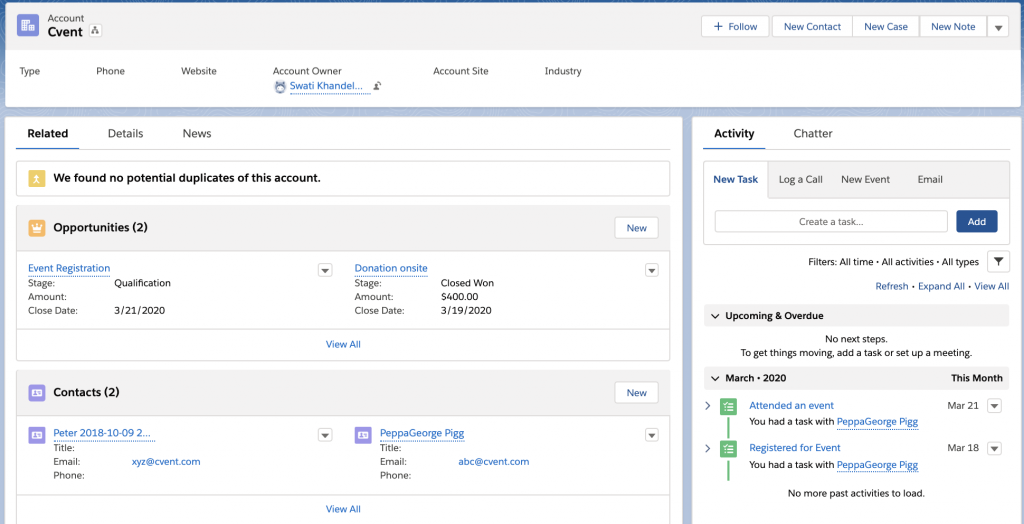Click the Contacts card icon
Screen dimensions: 1024x524
click(37, 393)
